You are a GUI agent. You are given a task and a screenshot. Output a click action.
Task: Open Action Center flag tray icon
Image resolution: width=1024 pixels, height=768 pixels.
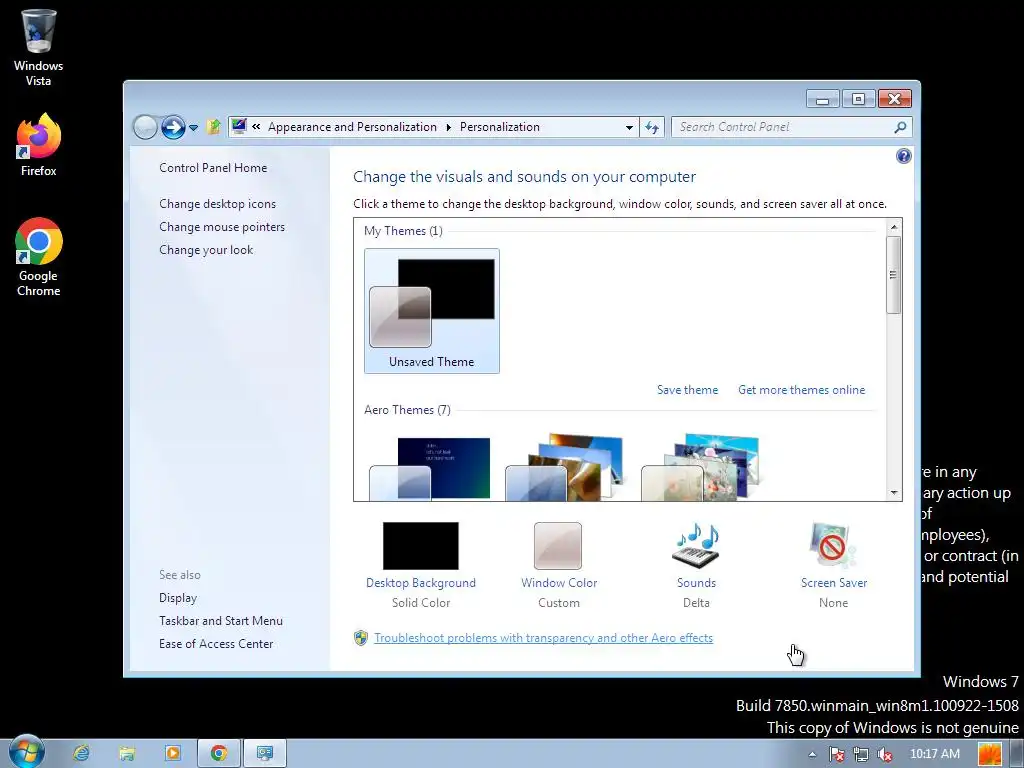[837, 754]
